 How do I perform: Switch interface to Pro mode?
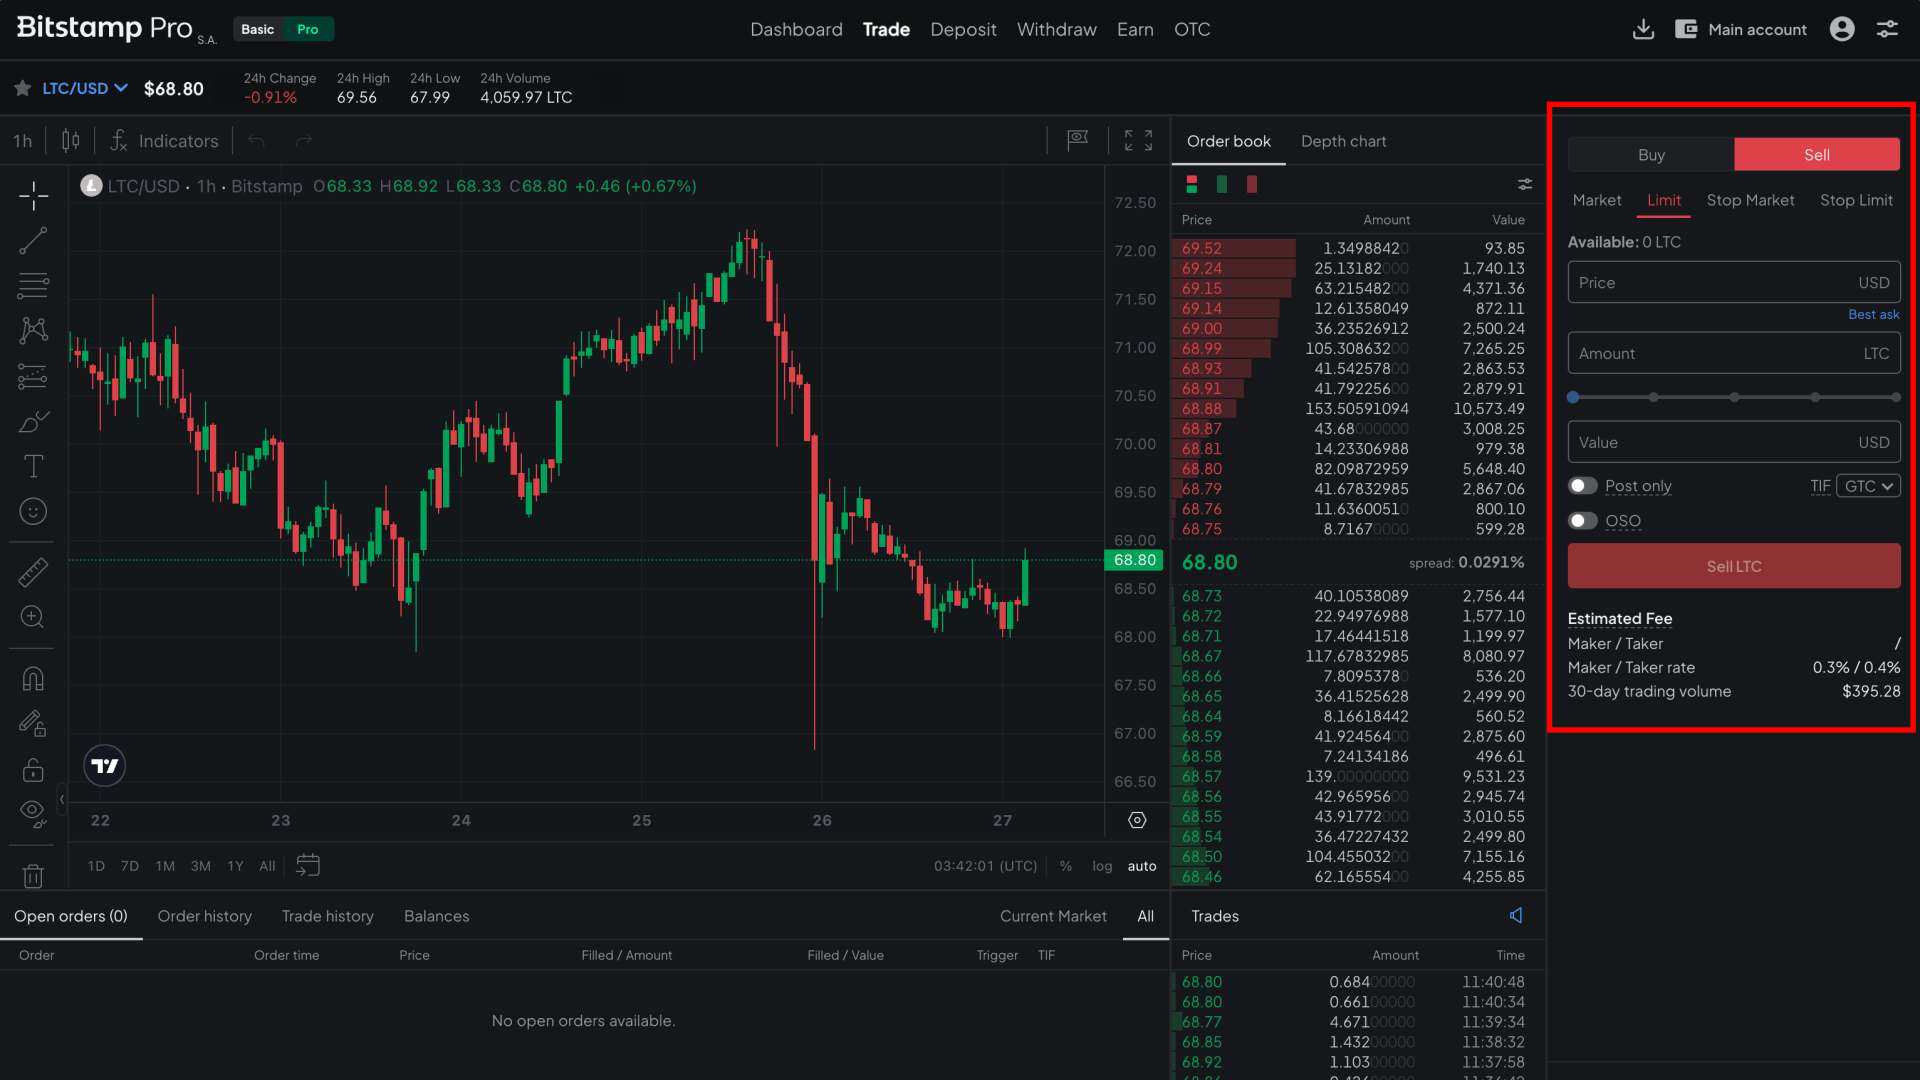(x=308, y=29)
